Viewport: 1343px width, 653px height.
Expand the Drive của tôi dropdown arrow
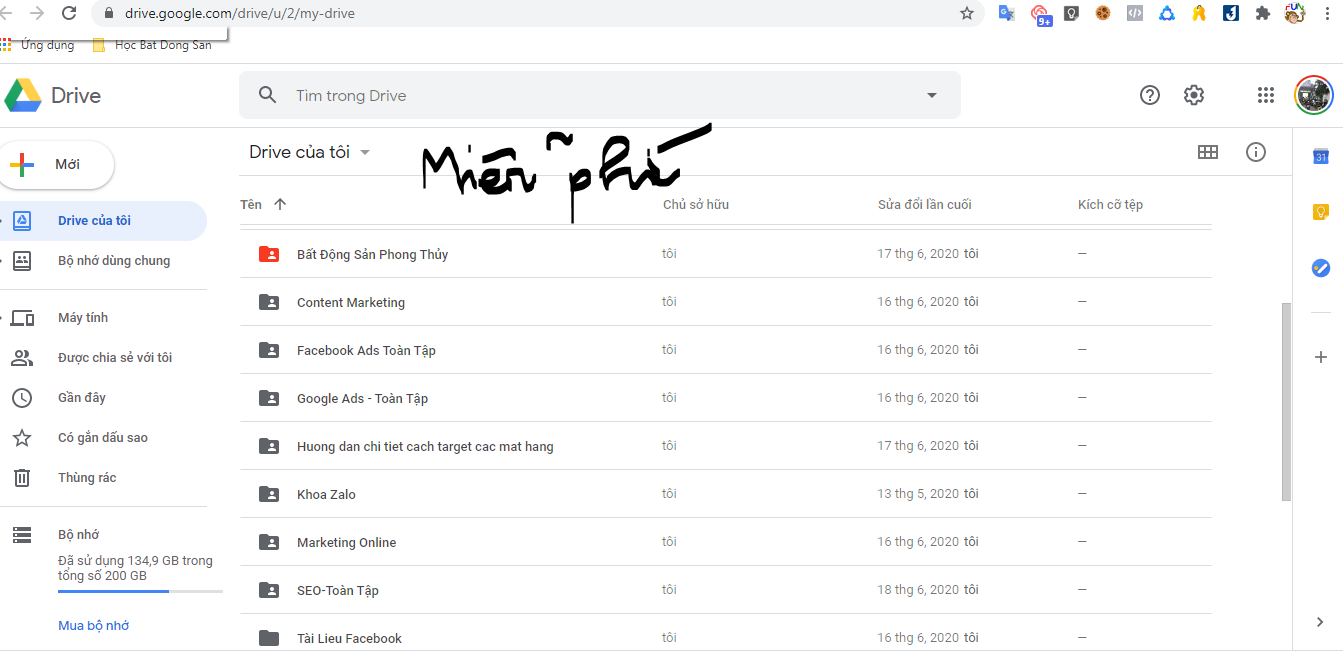pyautogui.click(x=365, y=152)
